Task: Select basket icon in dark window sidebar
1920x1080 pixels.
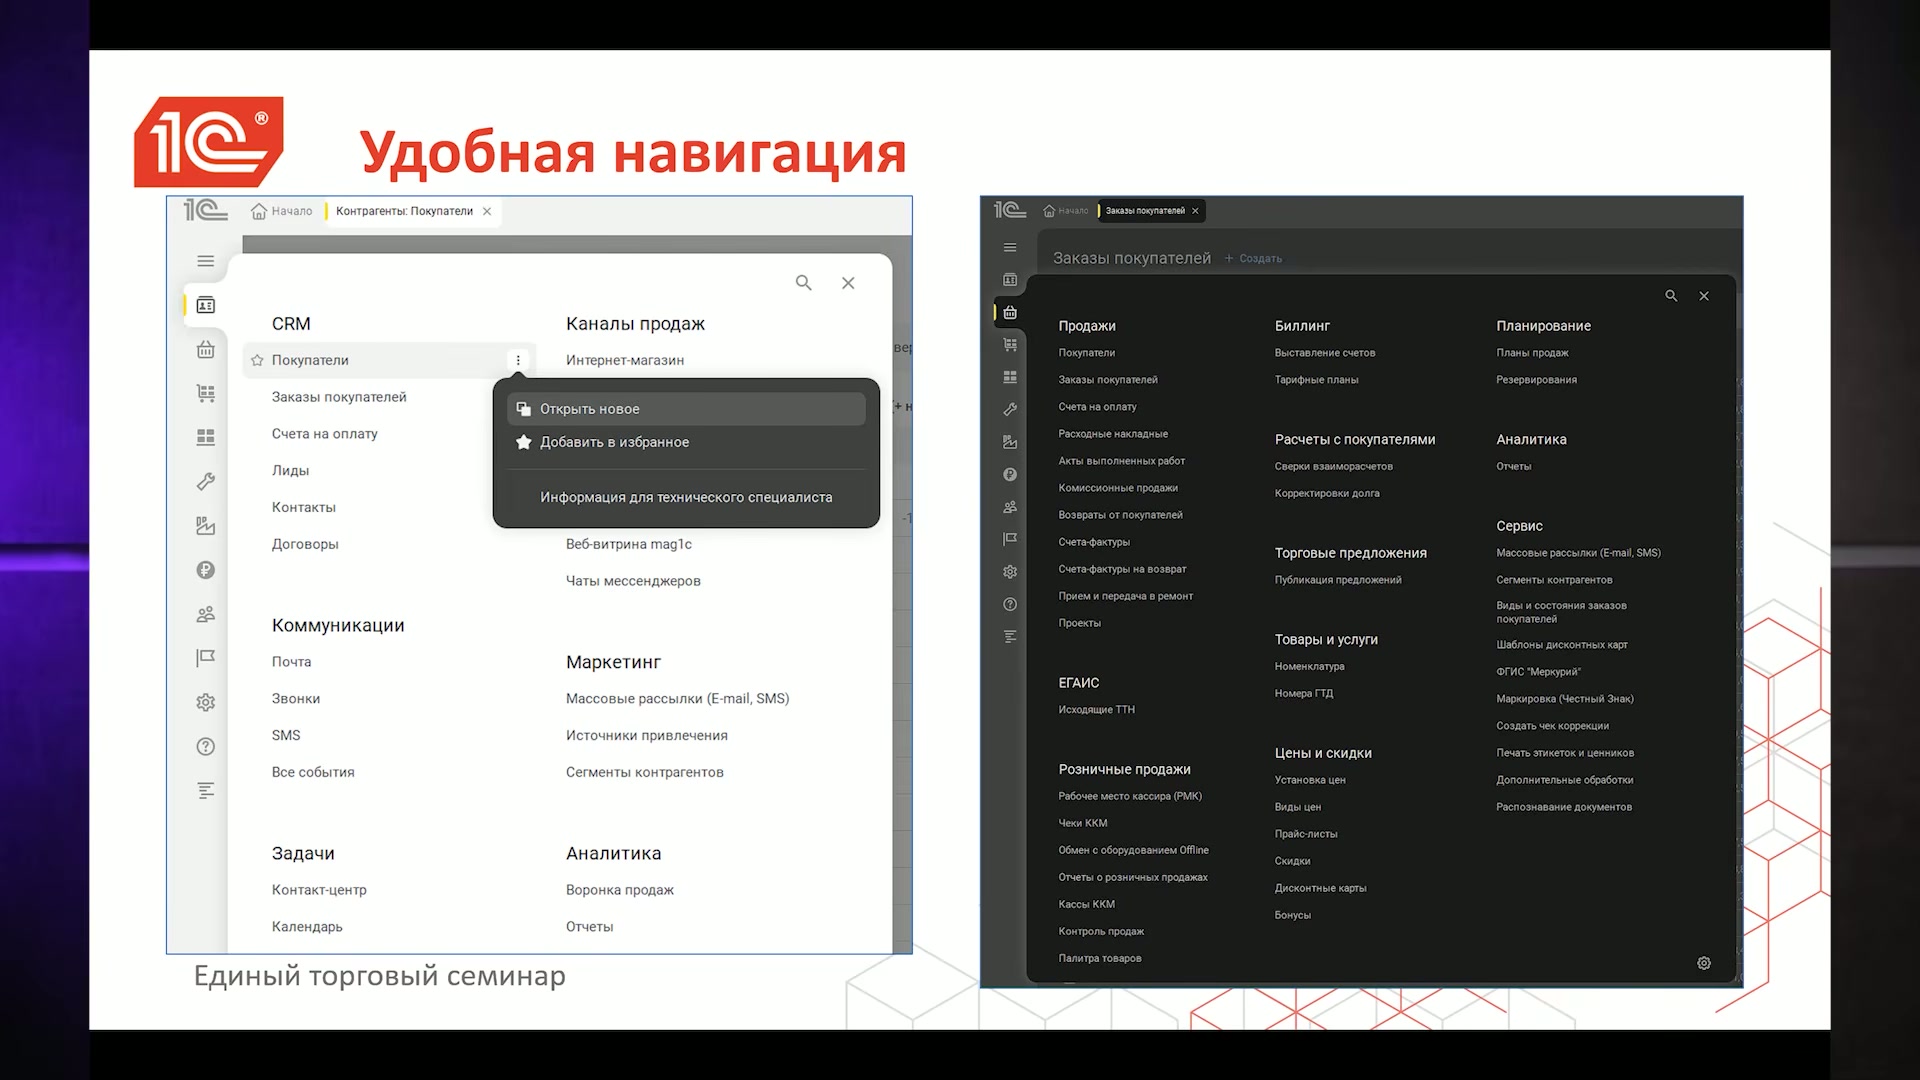Action: point(1010,312)
